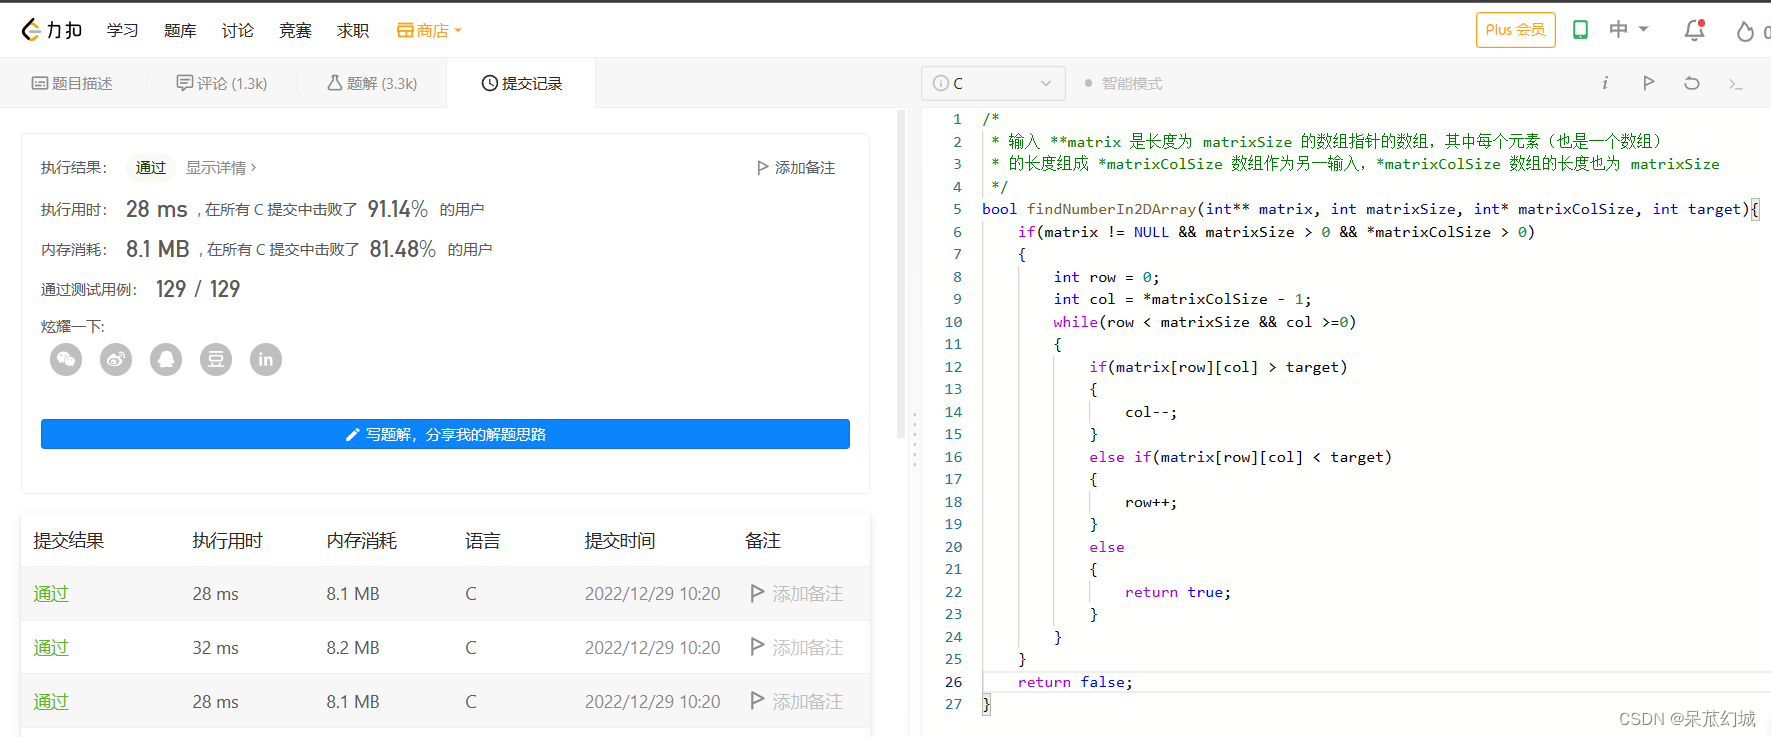This screenshot has height=737, width=1771.
Task: Click the 8.2 MB memory cell
Action: [353, 648]
